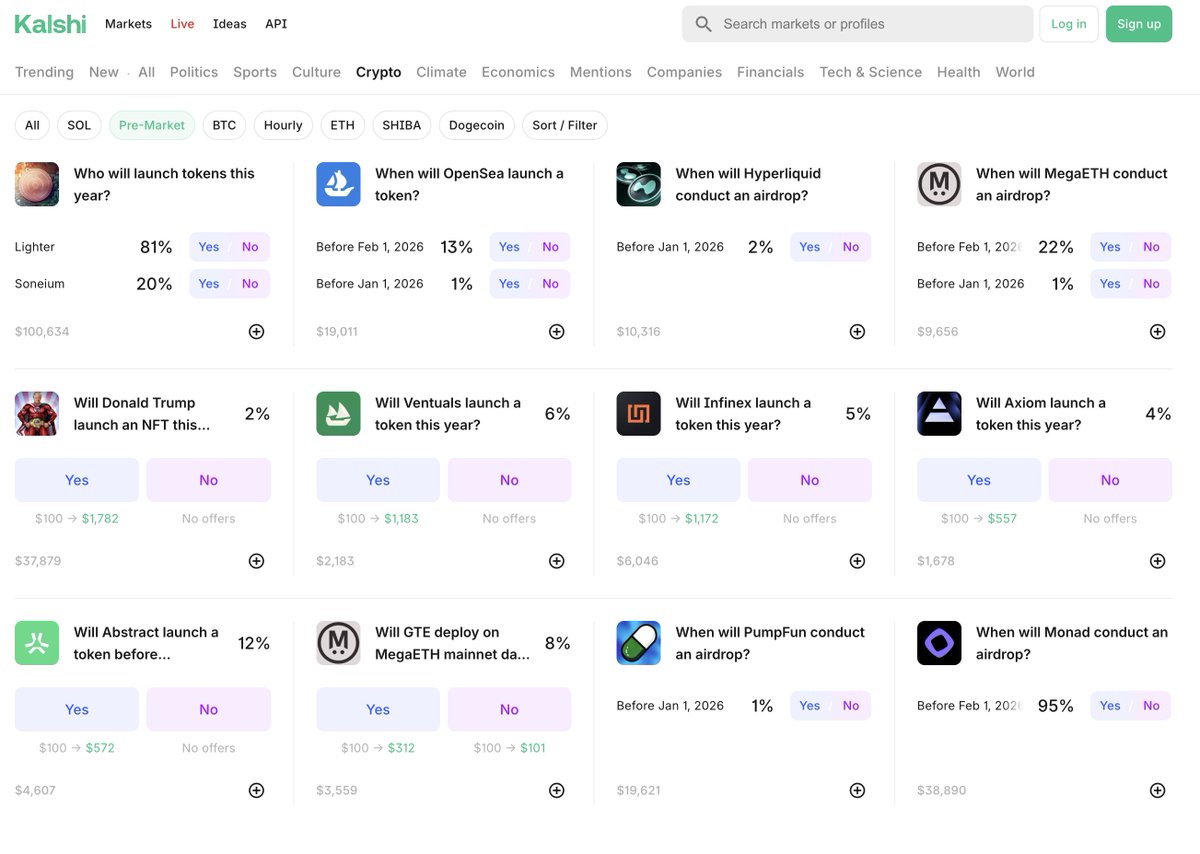Switch to the Tech & Science tab
1200x854 pixels.
870,72
